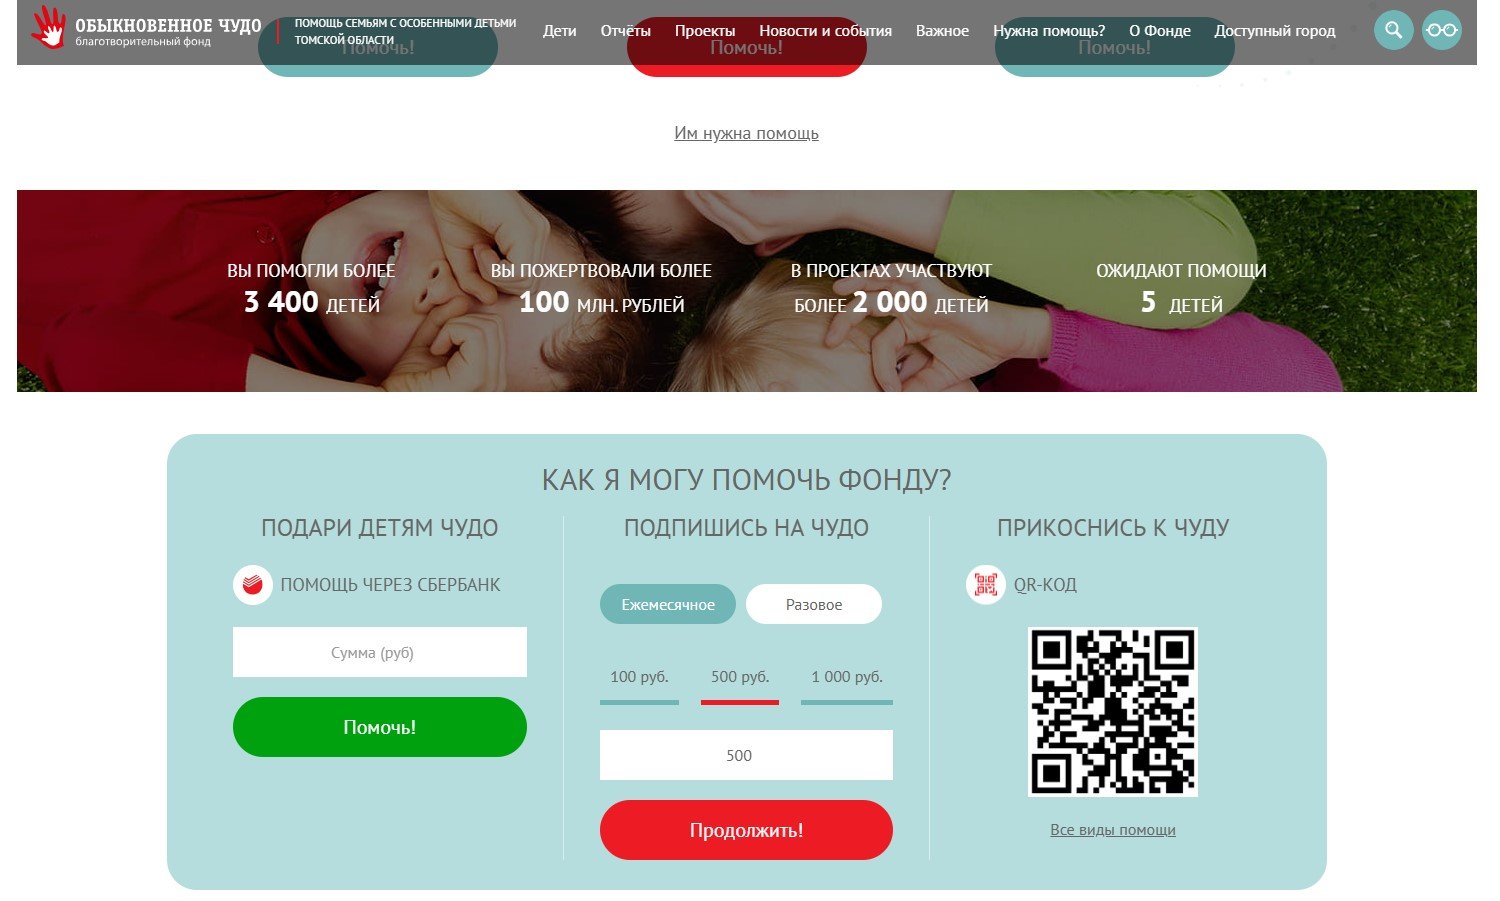Image resolution: width=1500 pixels, height=901 pixels.
Task: Open search with the magnifier icon
Action: pos(1393,30)
